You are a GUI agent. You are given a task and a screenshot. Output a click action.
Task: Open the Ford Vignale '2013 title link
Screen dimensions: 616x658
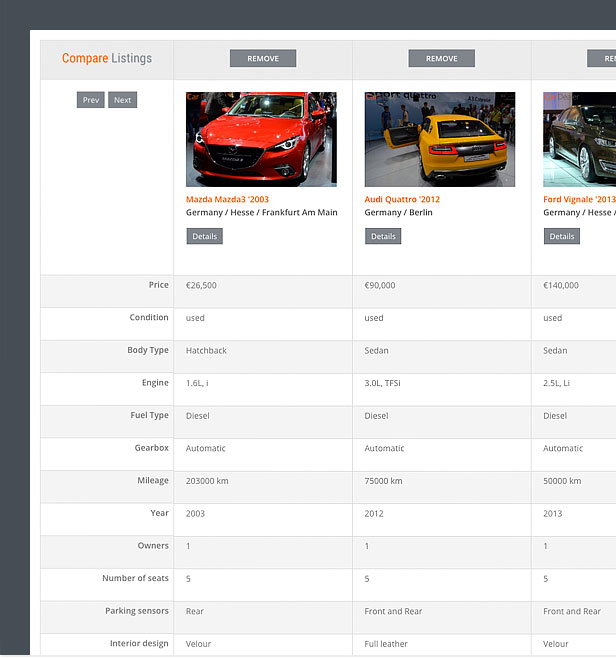point(579,199)
